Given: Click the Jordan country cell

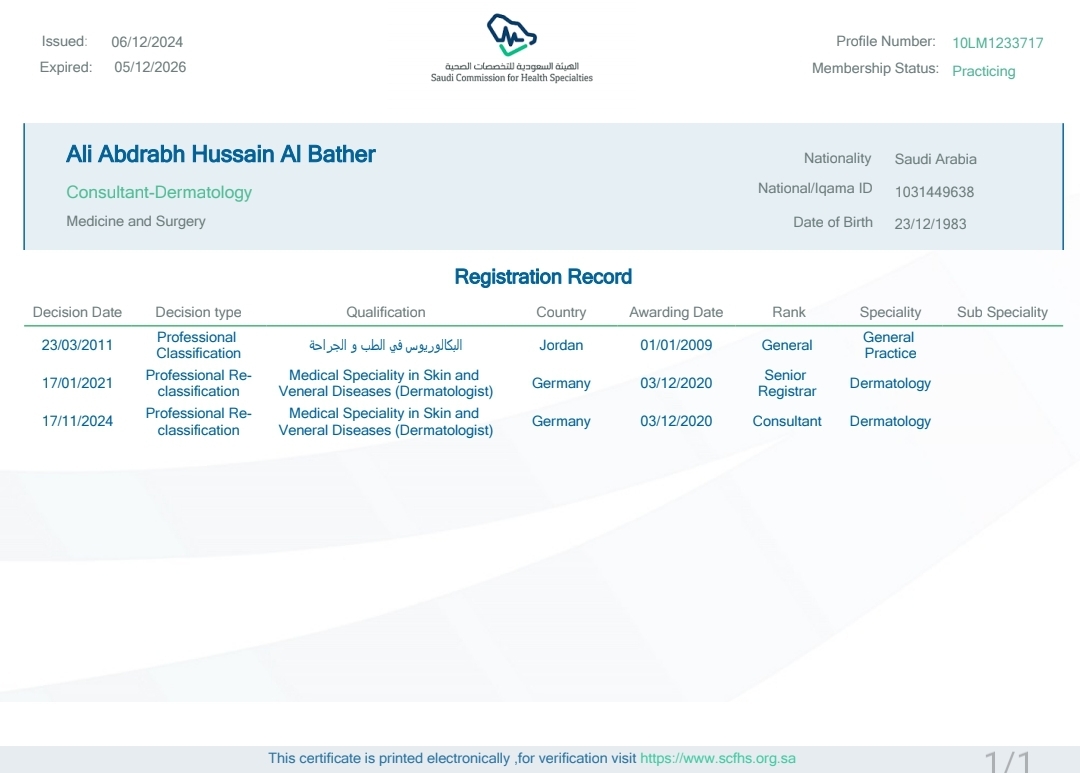Looking at the screenshot, I should [561, 345].
